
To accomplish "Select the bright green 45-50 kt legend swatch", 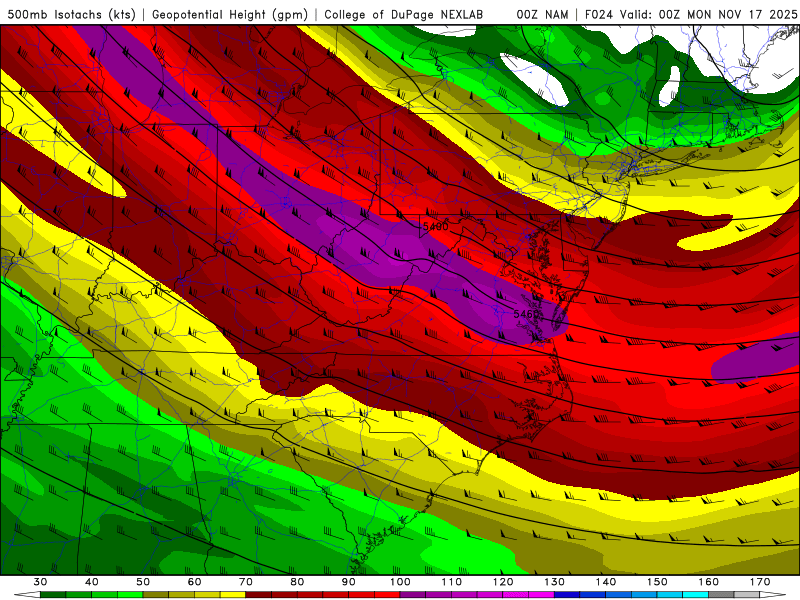I will 130,595.
